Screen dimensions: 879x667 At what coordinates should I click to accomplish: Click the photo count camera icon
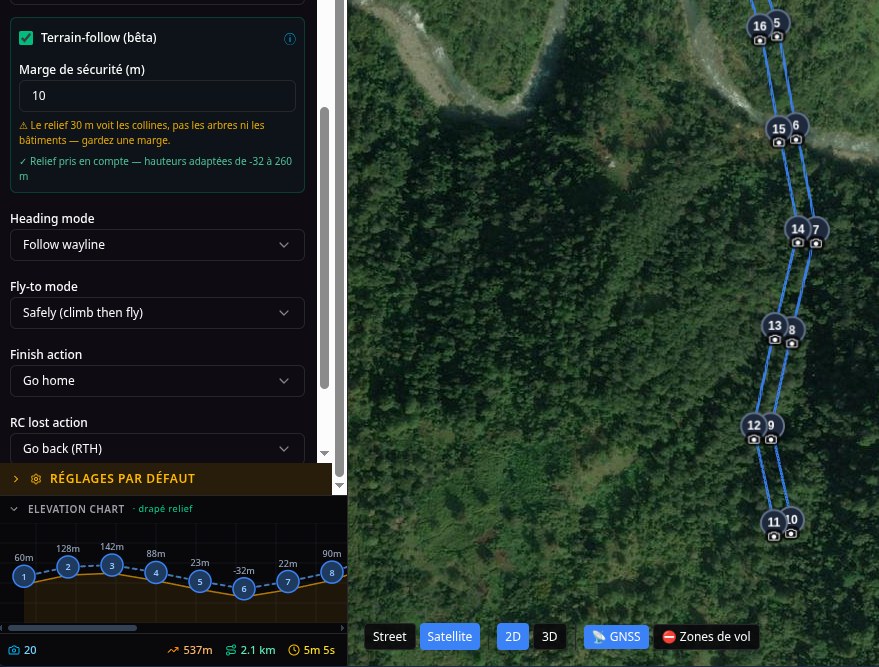(14, 650)
